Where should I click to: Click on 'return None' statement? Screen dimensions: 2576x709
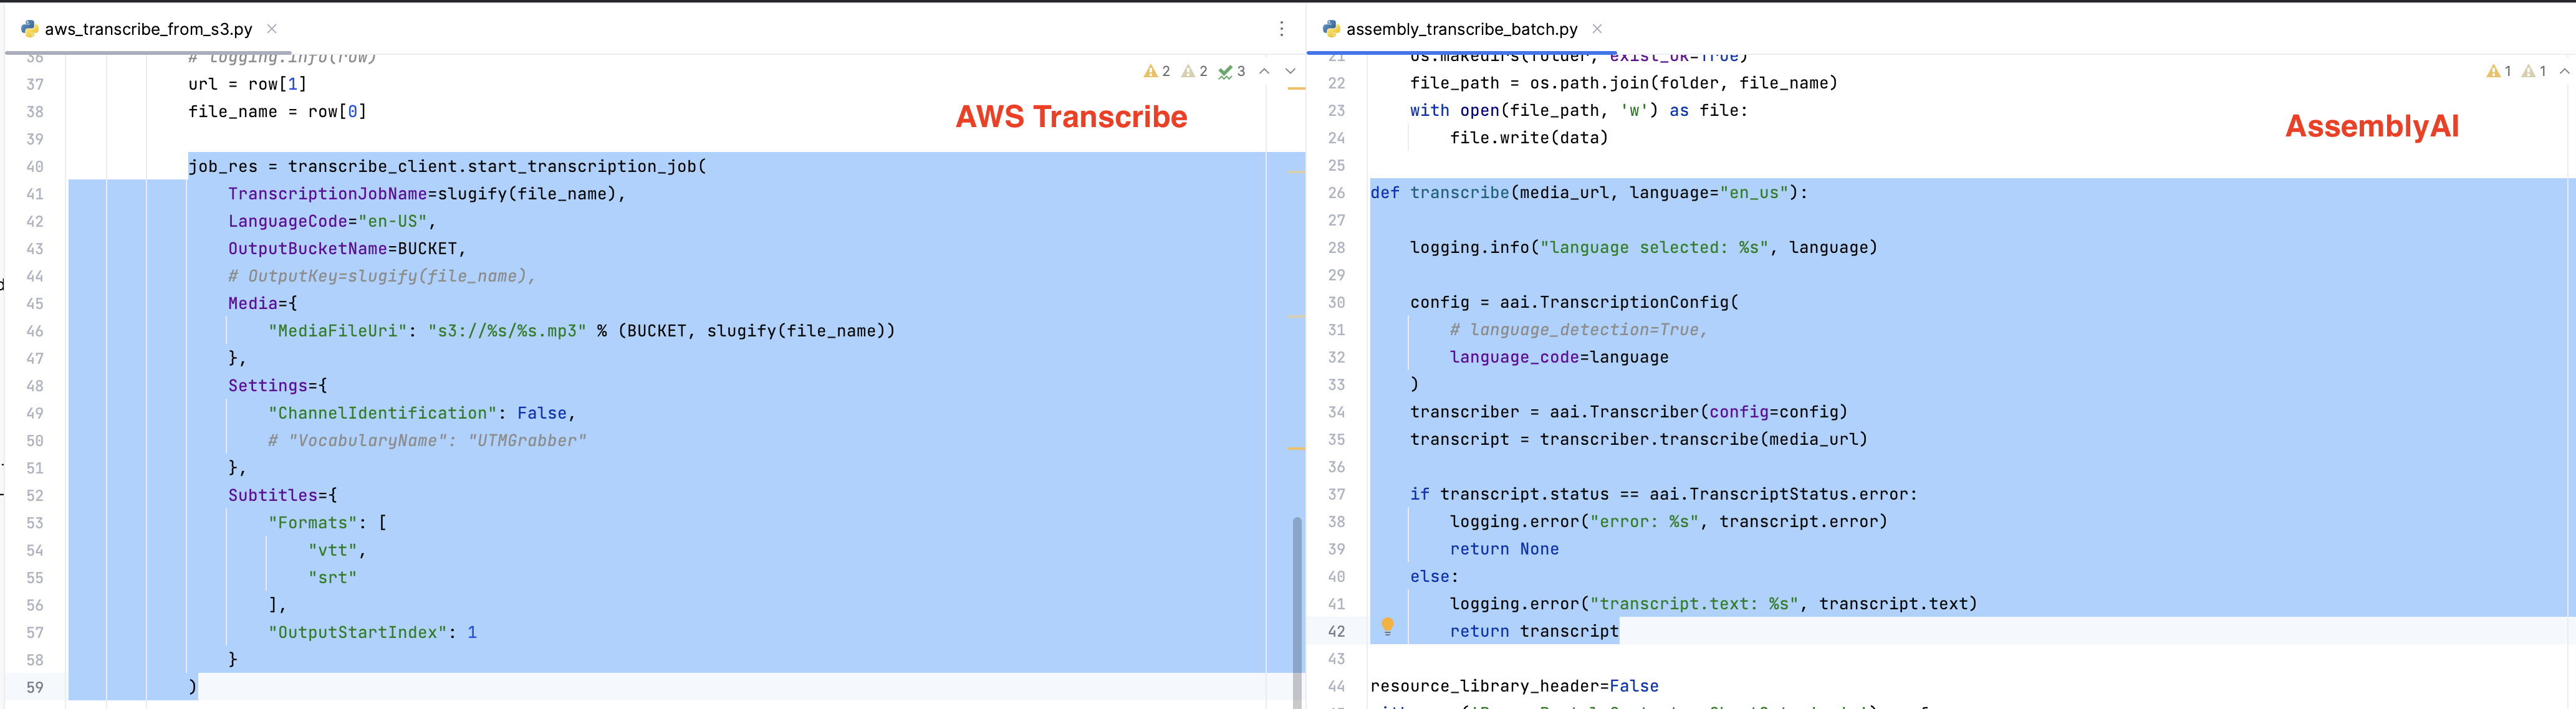1504,549
